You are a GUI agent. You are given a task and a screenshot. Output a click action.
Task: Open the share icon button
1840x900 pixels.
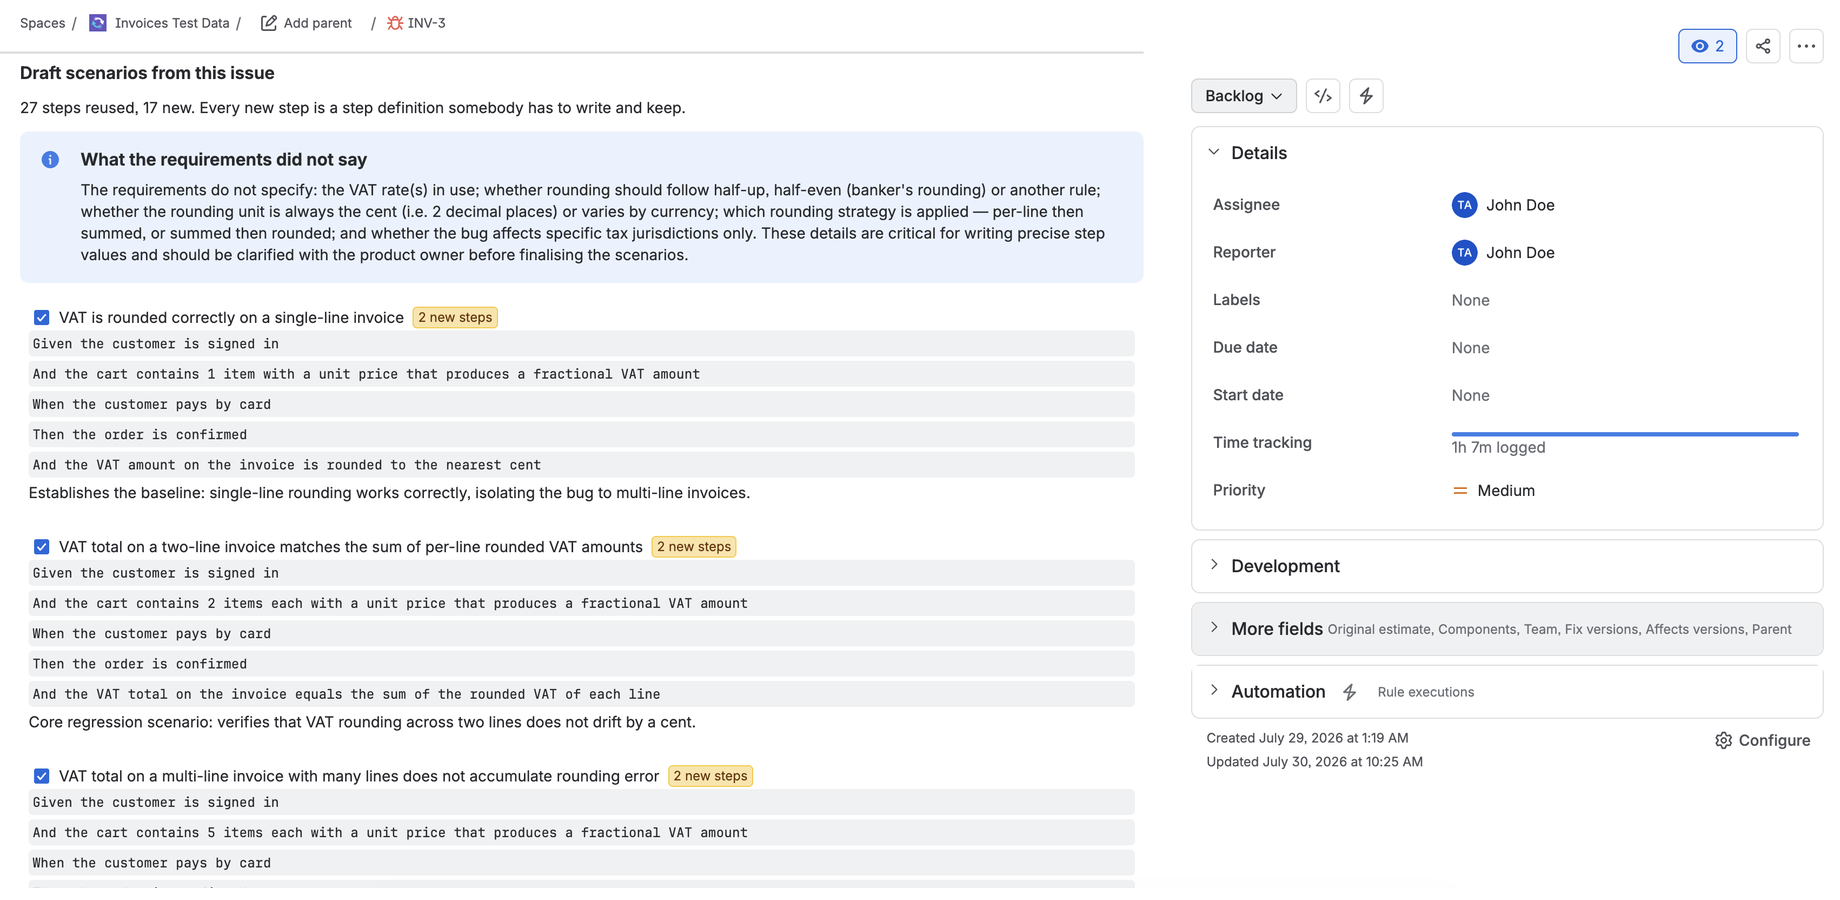(x=1763, y=46)
